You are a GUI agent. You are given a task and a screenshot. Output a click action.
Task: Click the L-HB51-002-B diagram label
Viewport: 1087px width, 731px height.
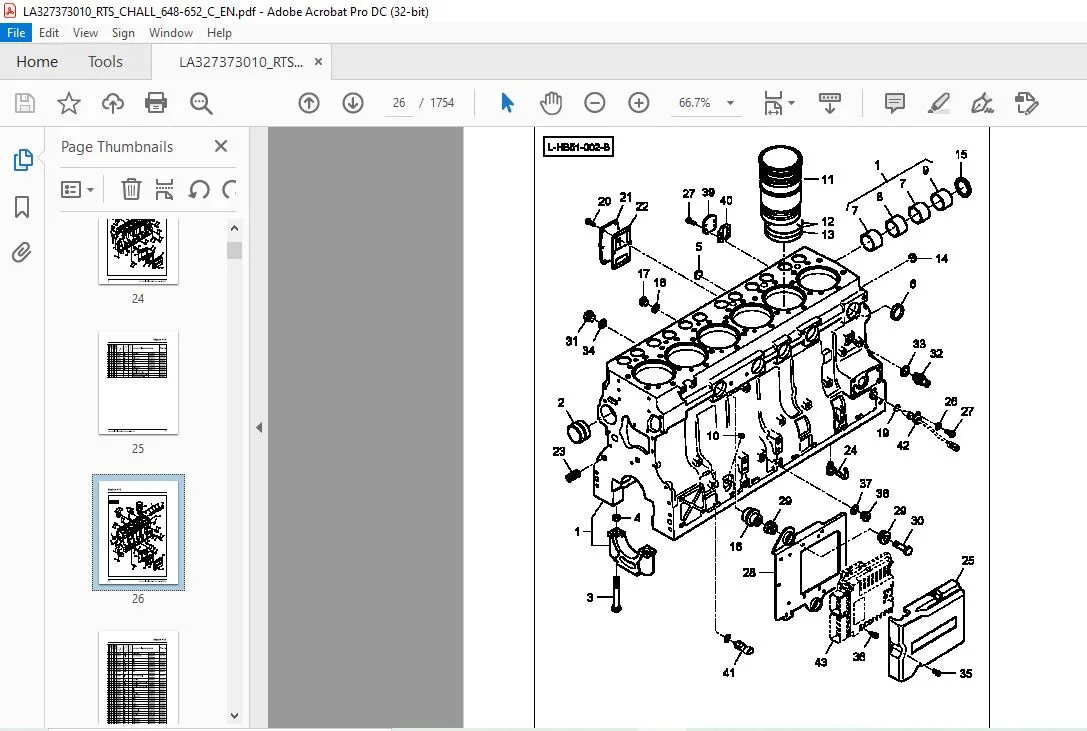click(578, 147)
